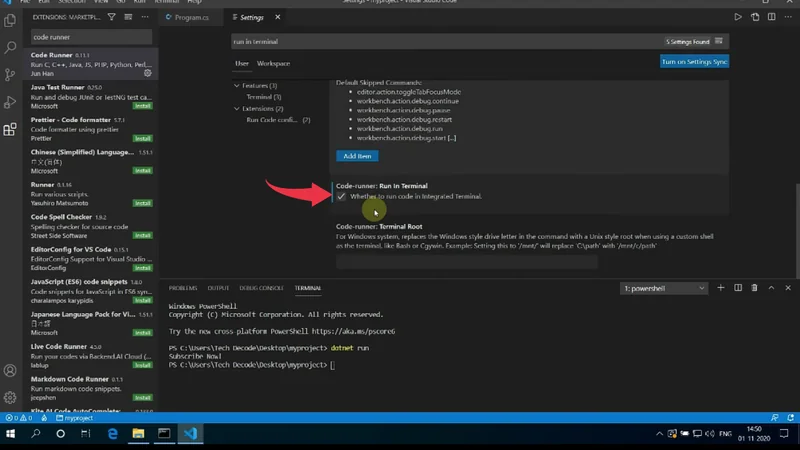Viewport: 800px width, 450px height.
Task: Collapse the Features settings tree group
Action: pos(237,86)
